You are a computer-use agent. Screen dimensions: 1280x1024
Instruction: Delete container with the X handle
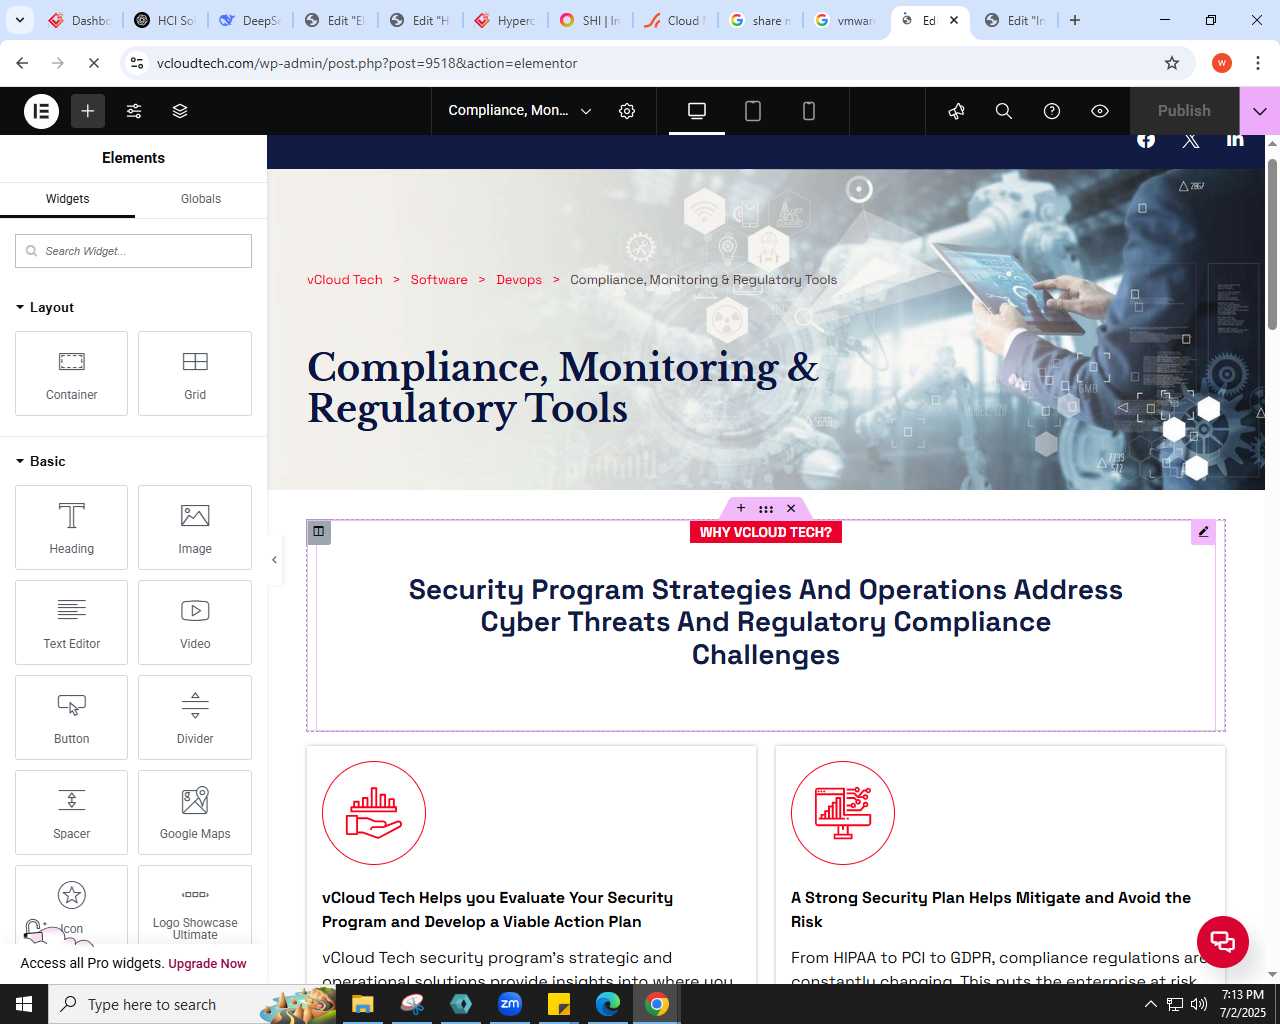(x=791, y=508)
